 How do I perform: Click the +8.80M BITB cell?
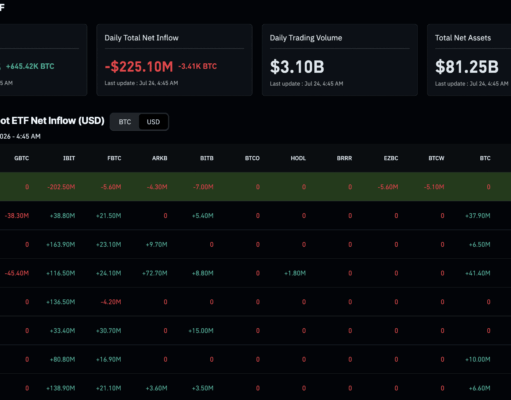pos(203,273)
